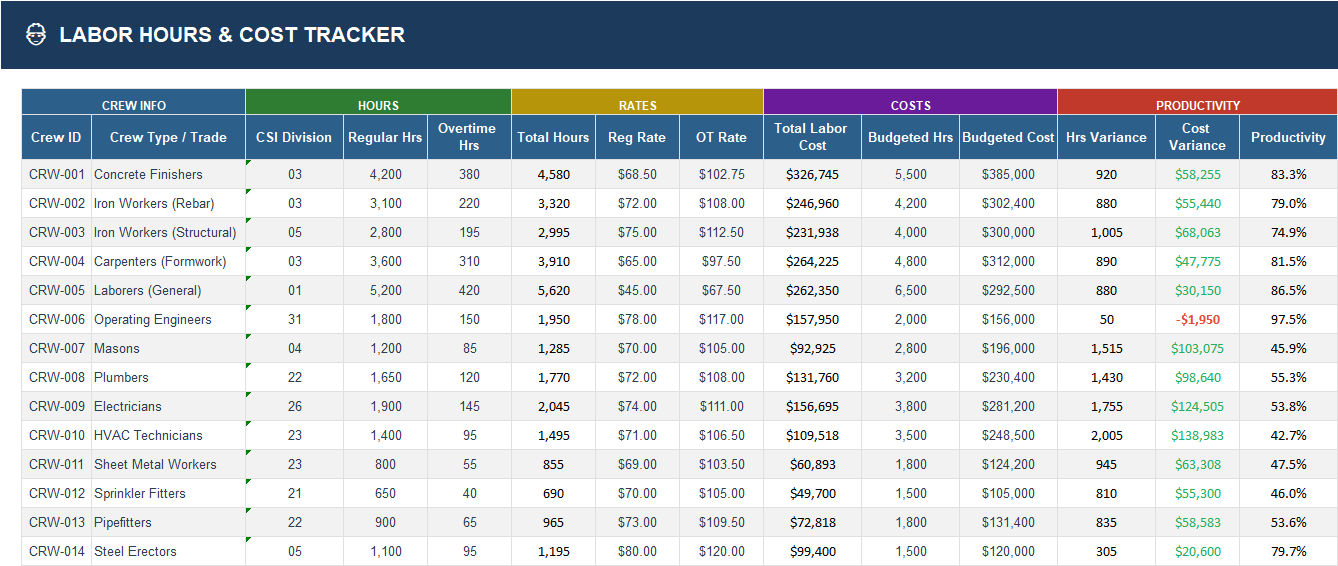
Task: Select regular hours 5,200 for Laborers
Action: (x=385, y=290)
